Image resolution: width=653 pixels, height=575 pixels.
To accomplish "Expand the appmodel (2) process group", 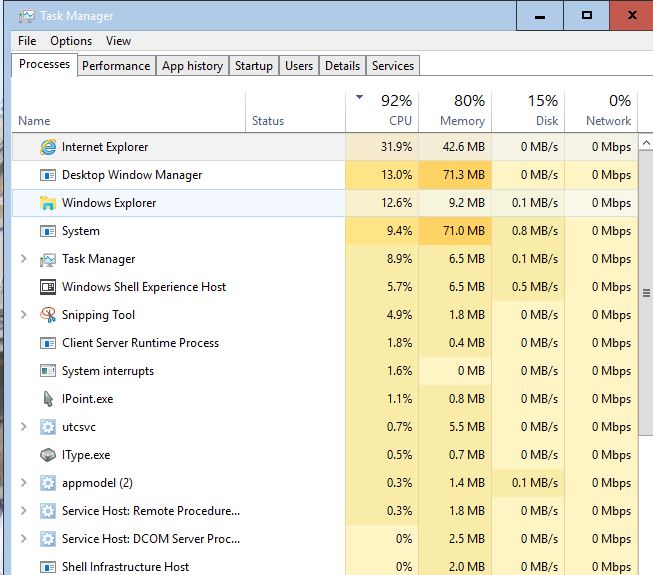I will (24, 483).
